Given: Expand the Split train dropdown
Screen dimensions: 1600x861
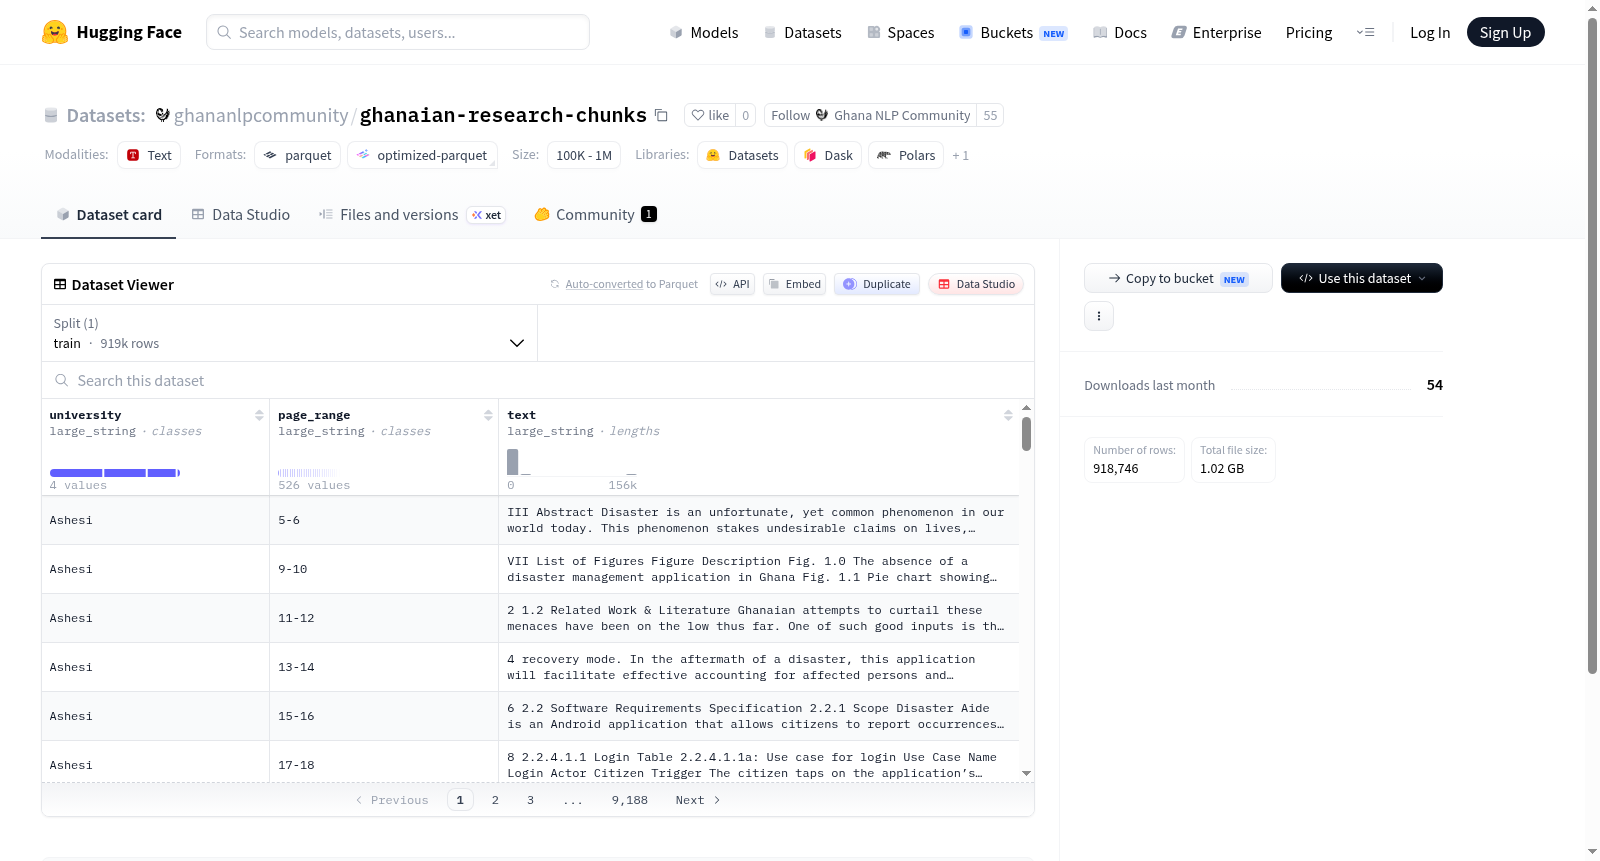Looking at the screenshot, I should pyautogui.click(x=289, y=333).
